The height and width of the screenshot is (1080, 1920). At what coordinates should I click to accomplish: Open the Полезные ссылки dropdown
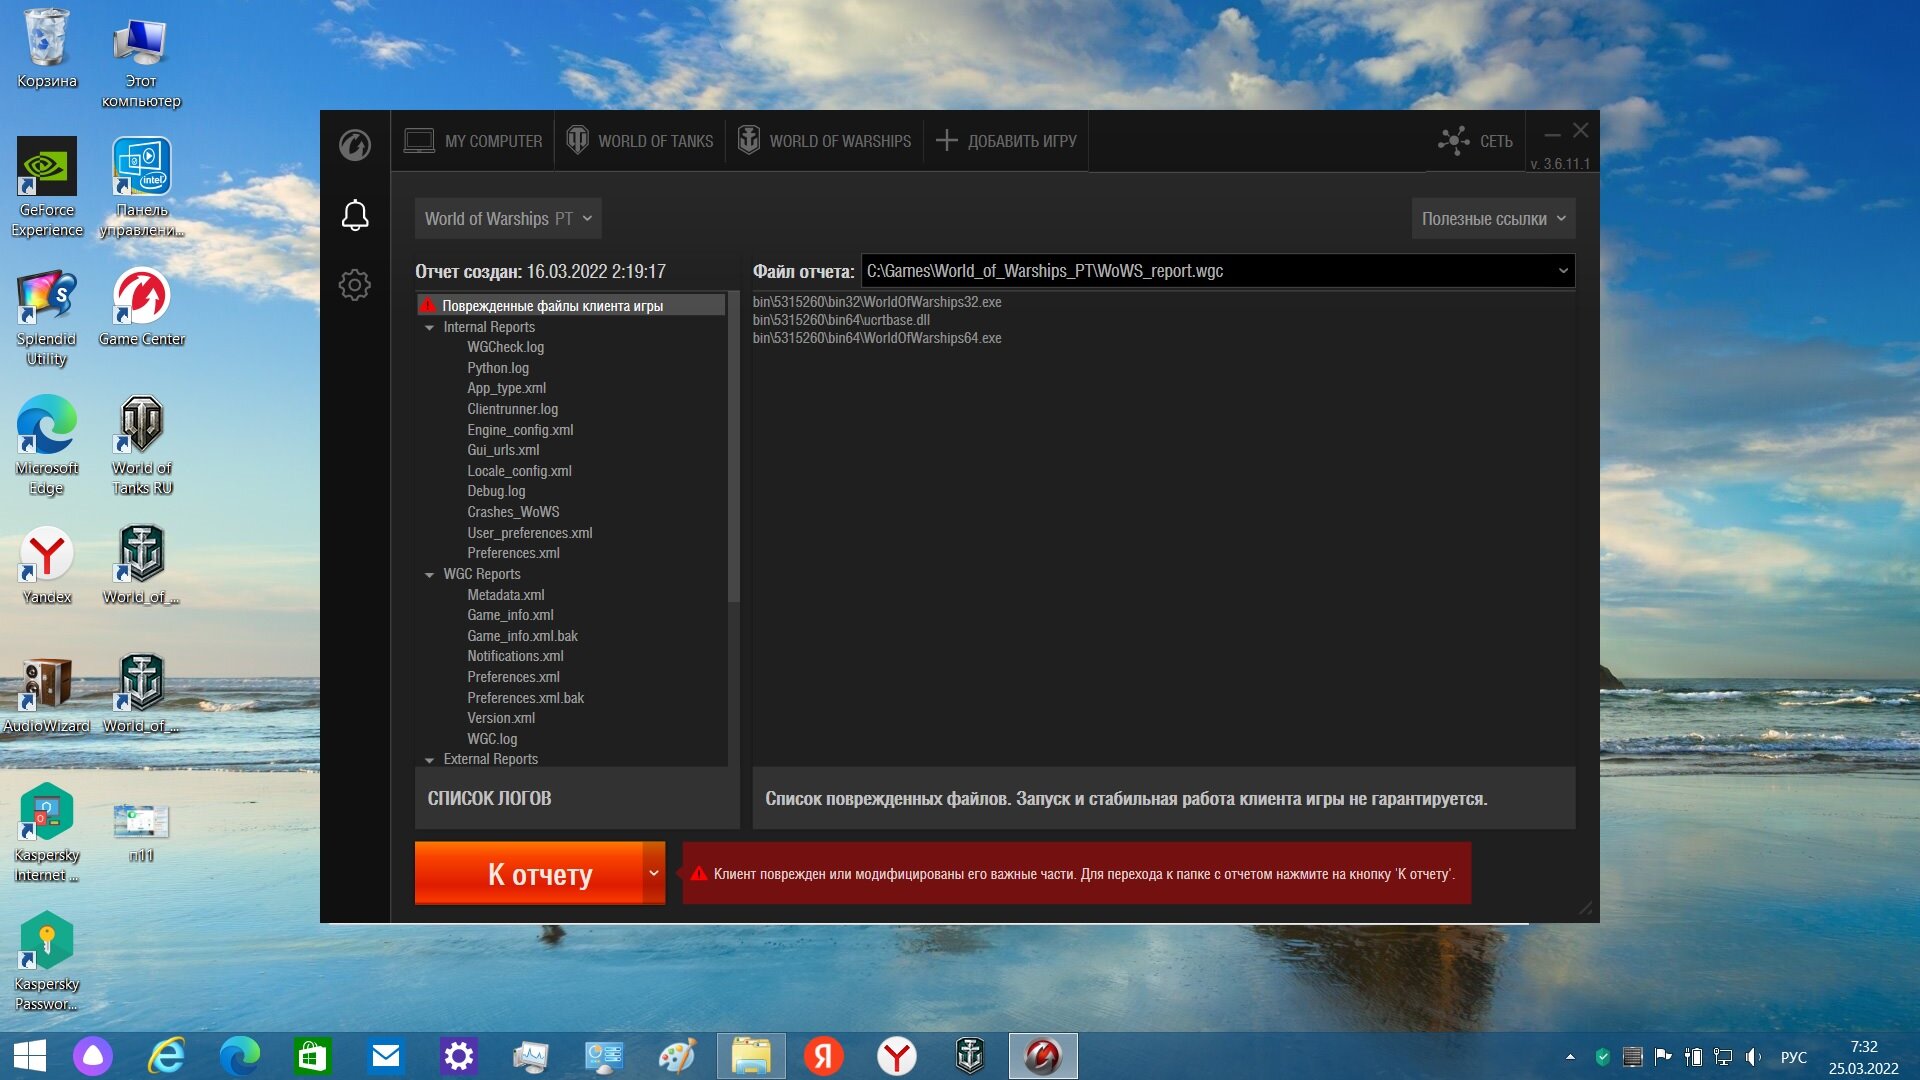1493,219
